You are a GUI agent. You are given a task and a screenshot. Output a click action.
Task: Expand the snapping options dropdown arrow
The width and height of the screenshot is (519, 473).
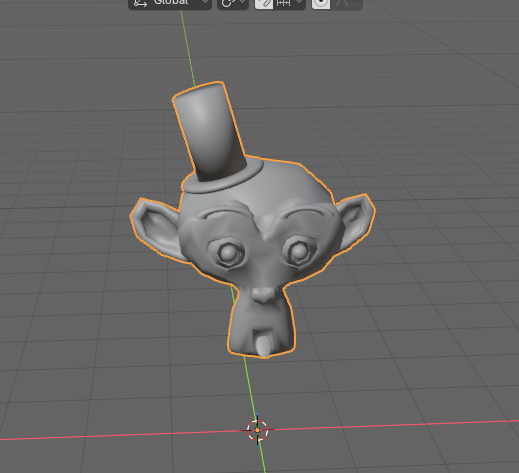300,2
